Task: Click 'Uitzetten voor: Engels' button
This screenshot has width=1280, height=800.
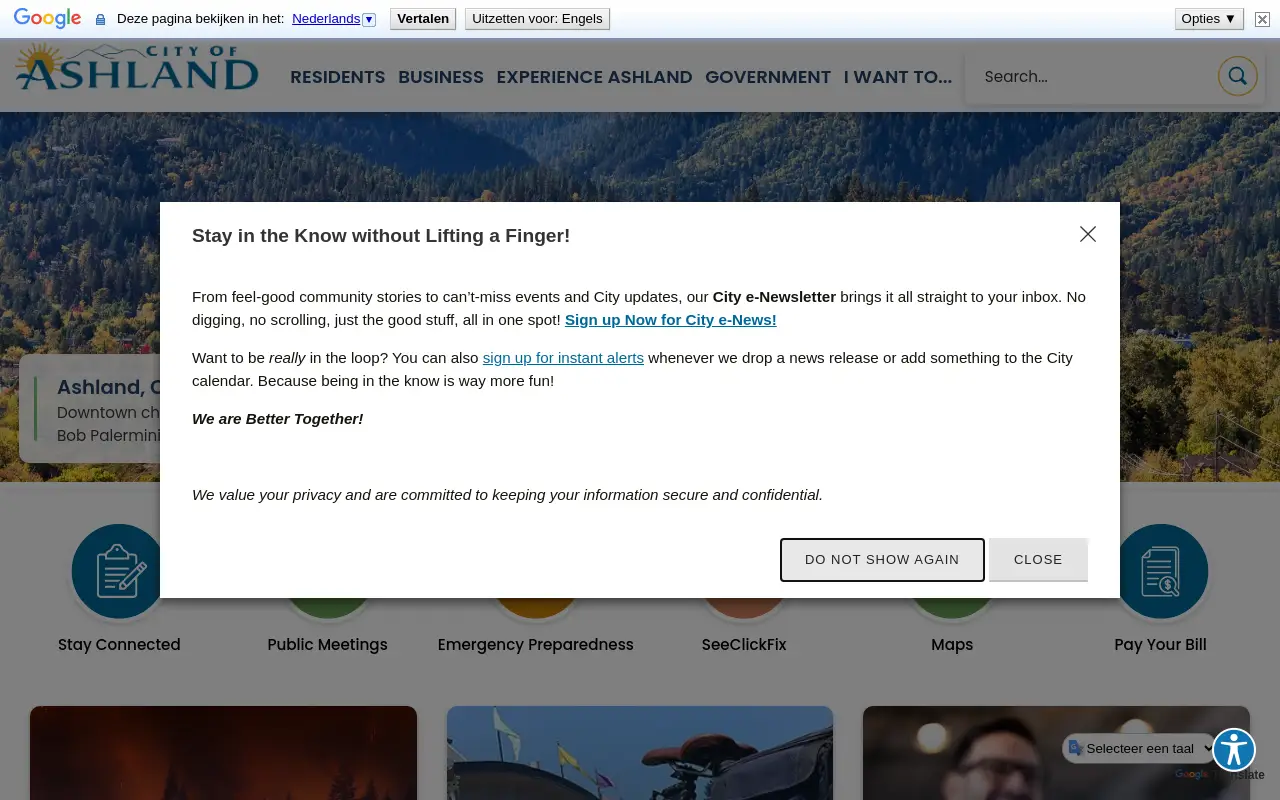Action: tap(537, 19)
